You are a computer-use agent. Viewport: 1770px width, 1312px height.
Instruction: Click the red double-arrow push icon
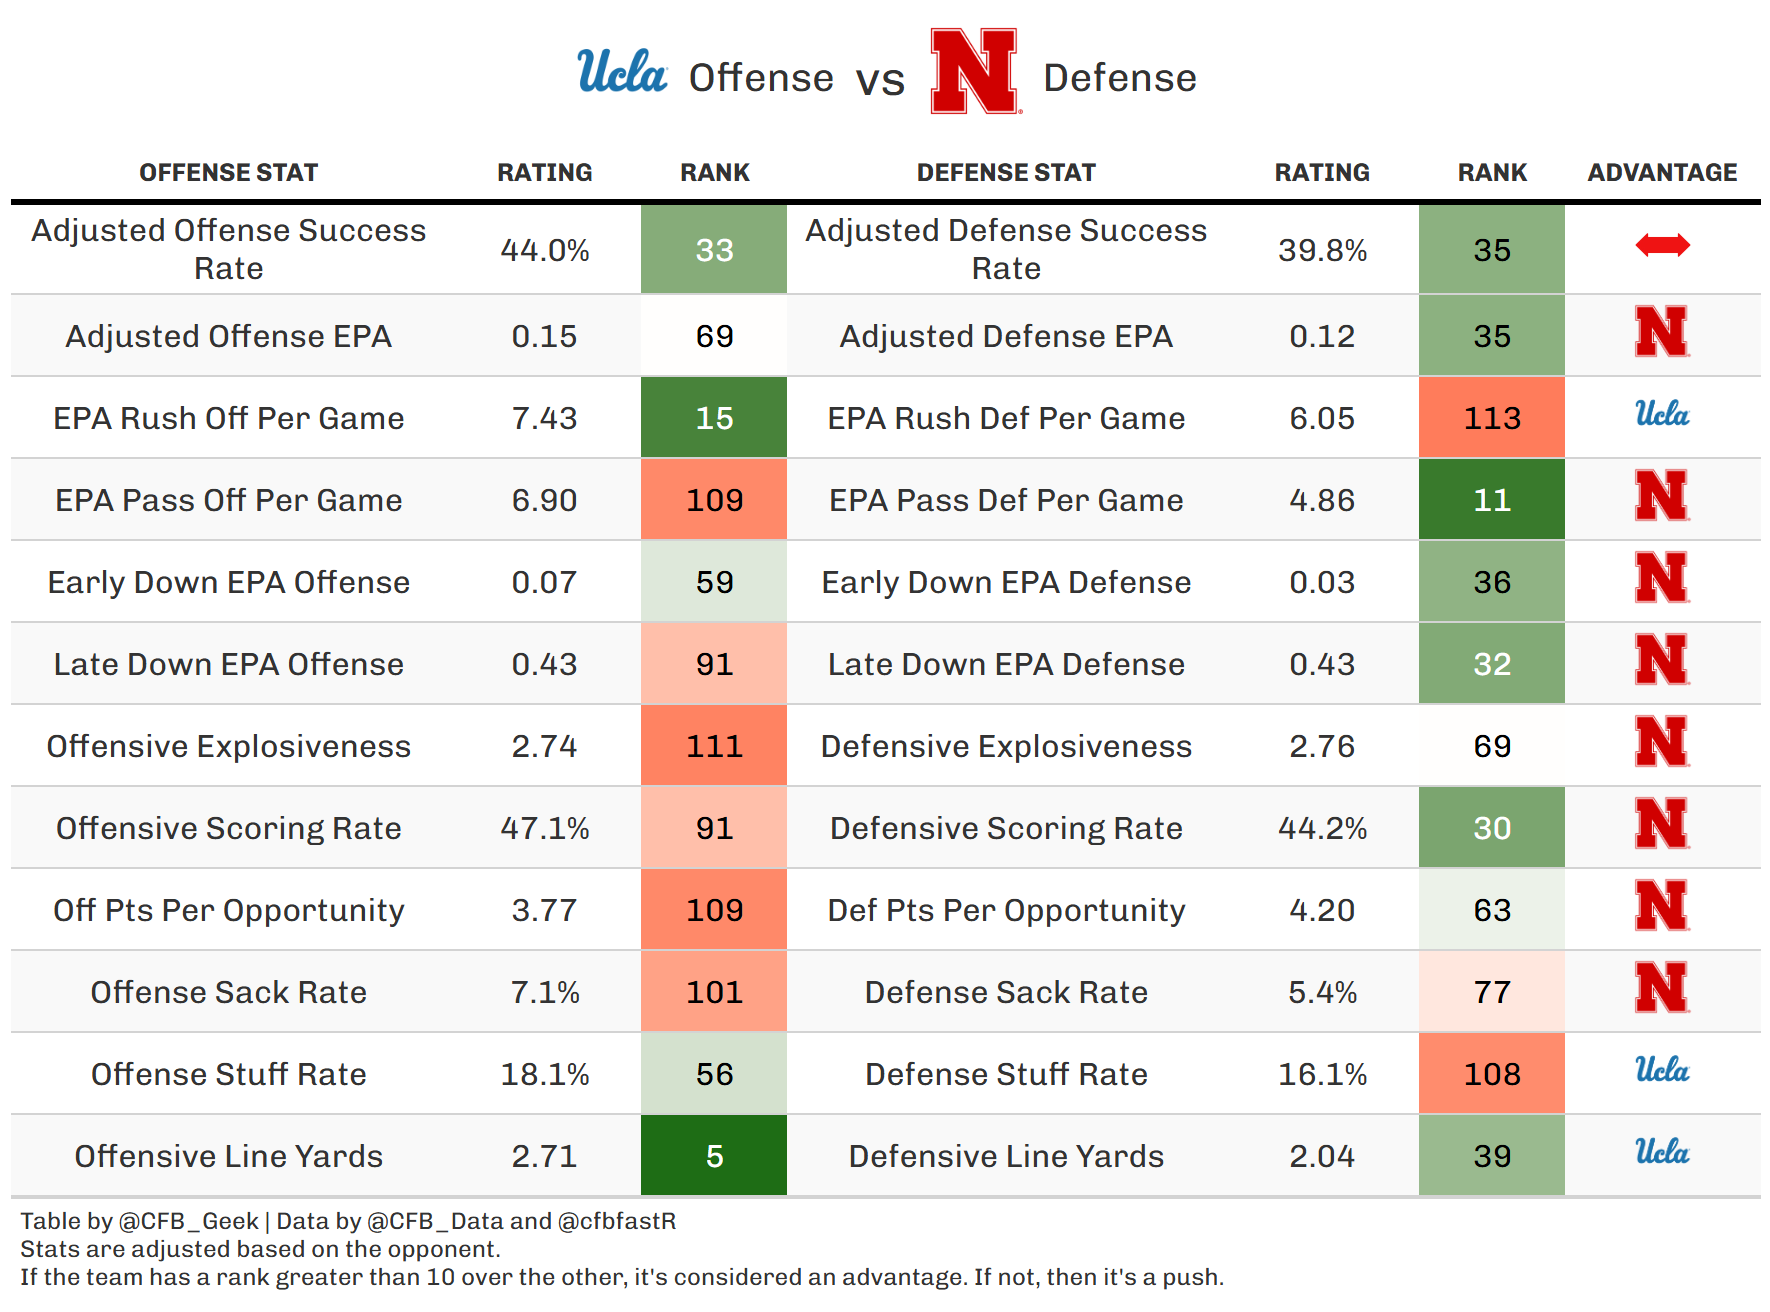click(x=1662, y=245)
